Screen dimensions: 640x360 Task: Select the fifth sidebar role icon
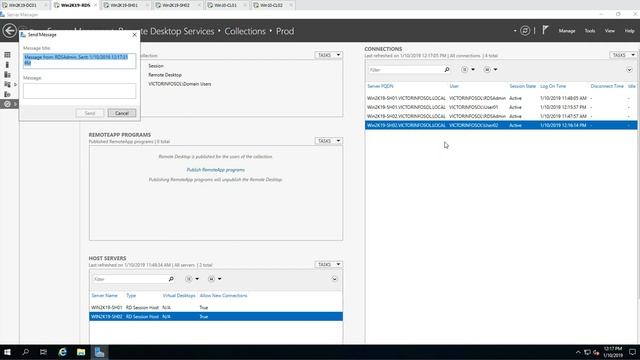click(x=7, y=94)
